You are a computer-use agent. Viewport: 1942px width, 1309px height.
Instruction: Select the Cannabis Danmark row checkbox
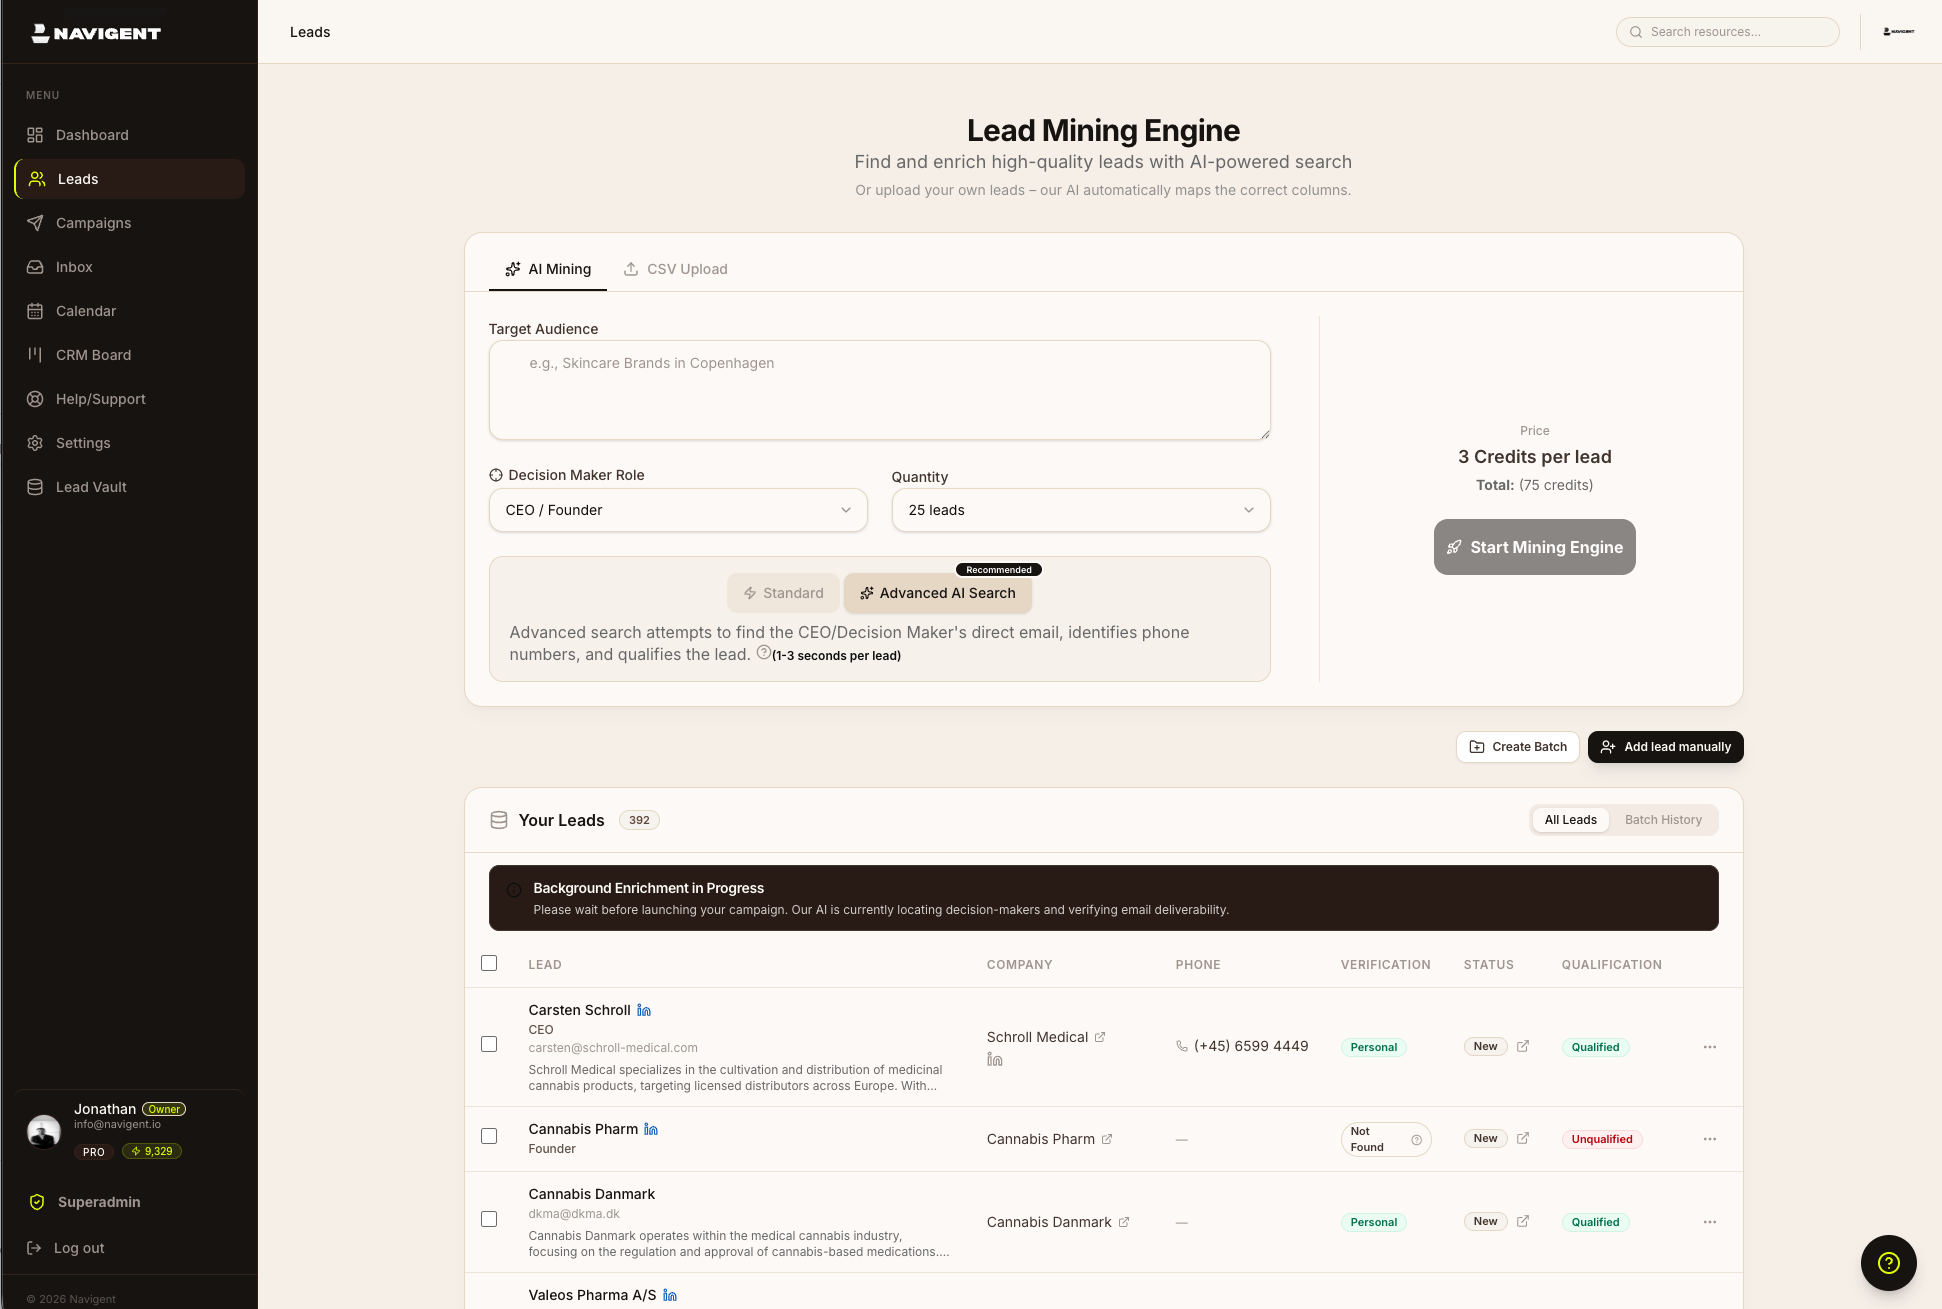489,1219
